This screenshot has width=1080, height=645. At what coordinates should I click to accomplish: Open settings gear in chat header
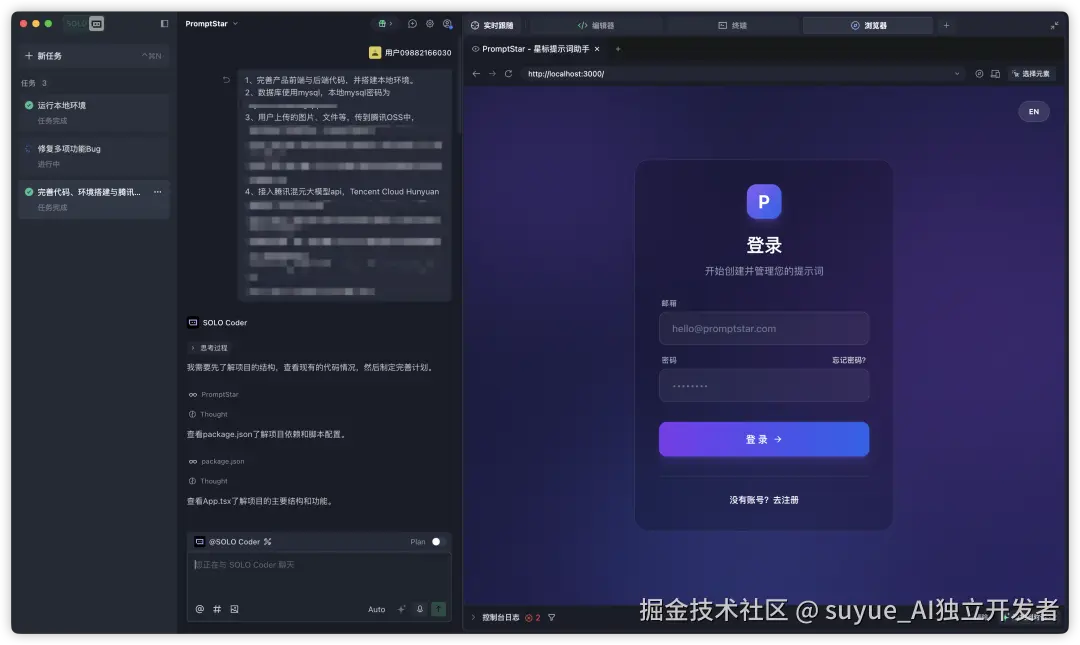point(430,23)
